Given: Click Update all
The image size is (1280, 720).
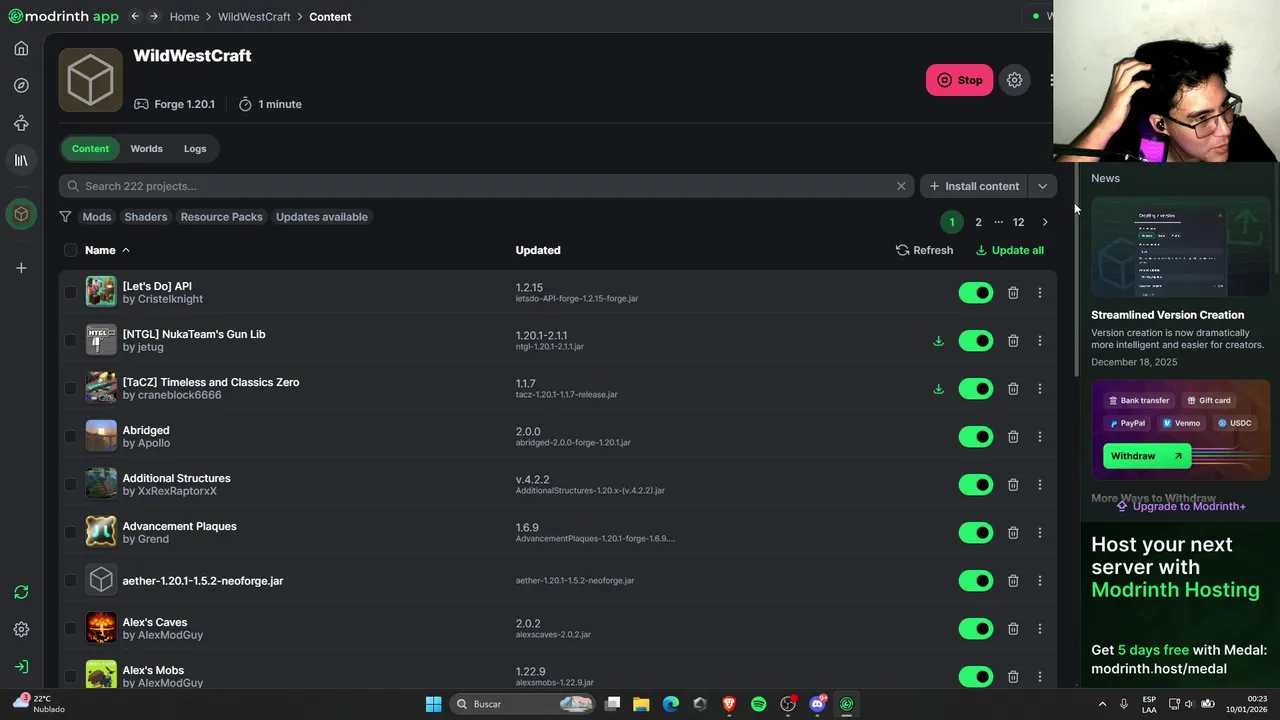Looking at the screenshot, I should (1009, 250).
